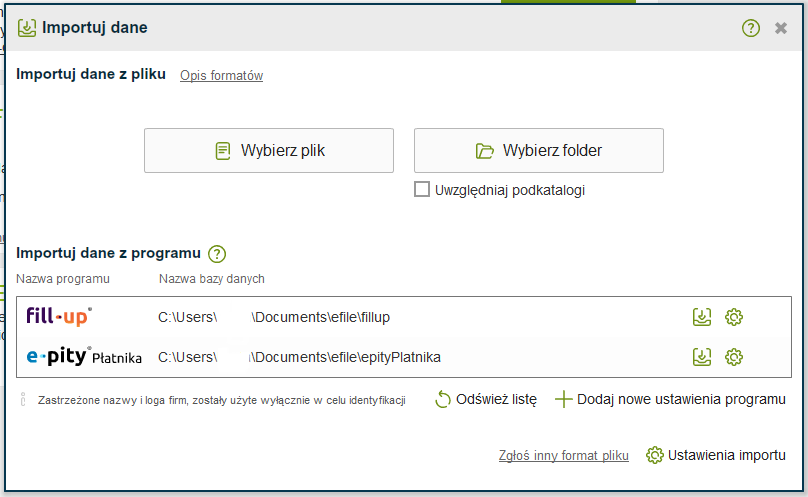Enable the Uwzględniaj podkatalogi checkbox
808x497 pixels.
point(422,189)
